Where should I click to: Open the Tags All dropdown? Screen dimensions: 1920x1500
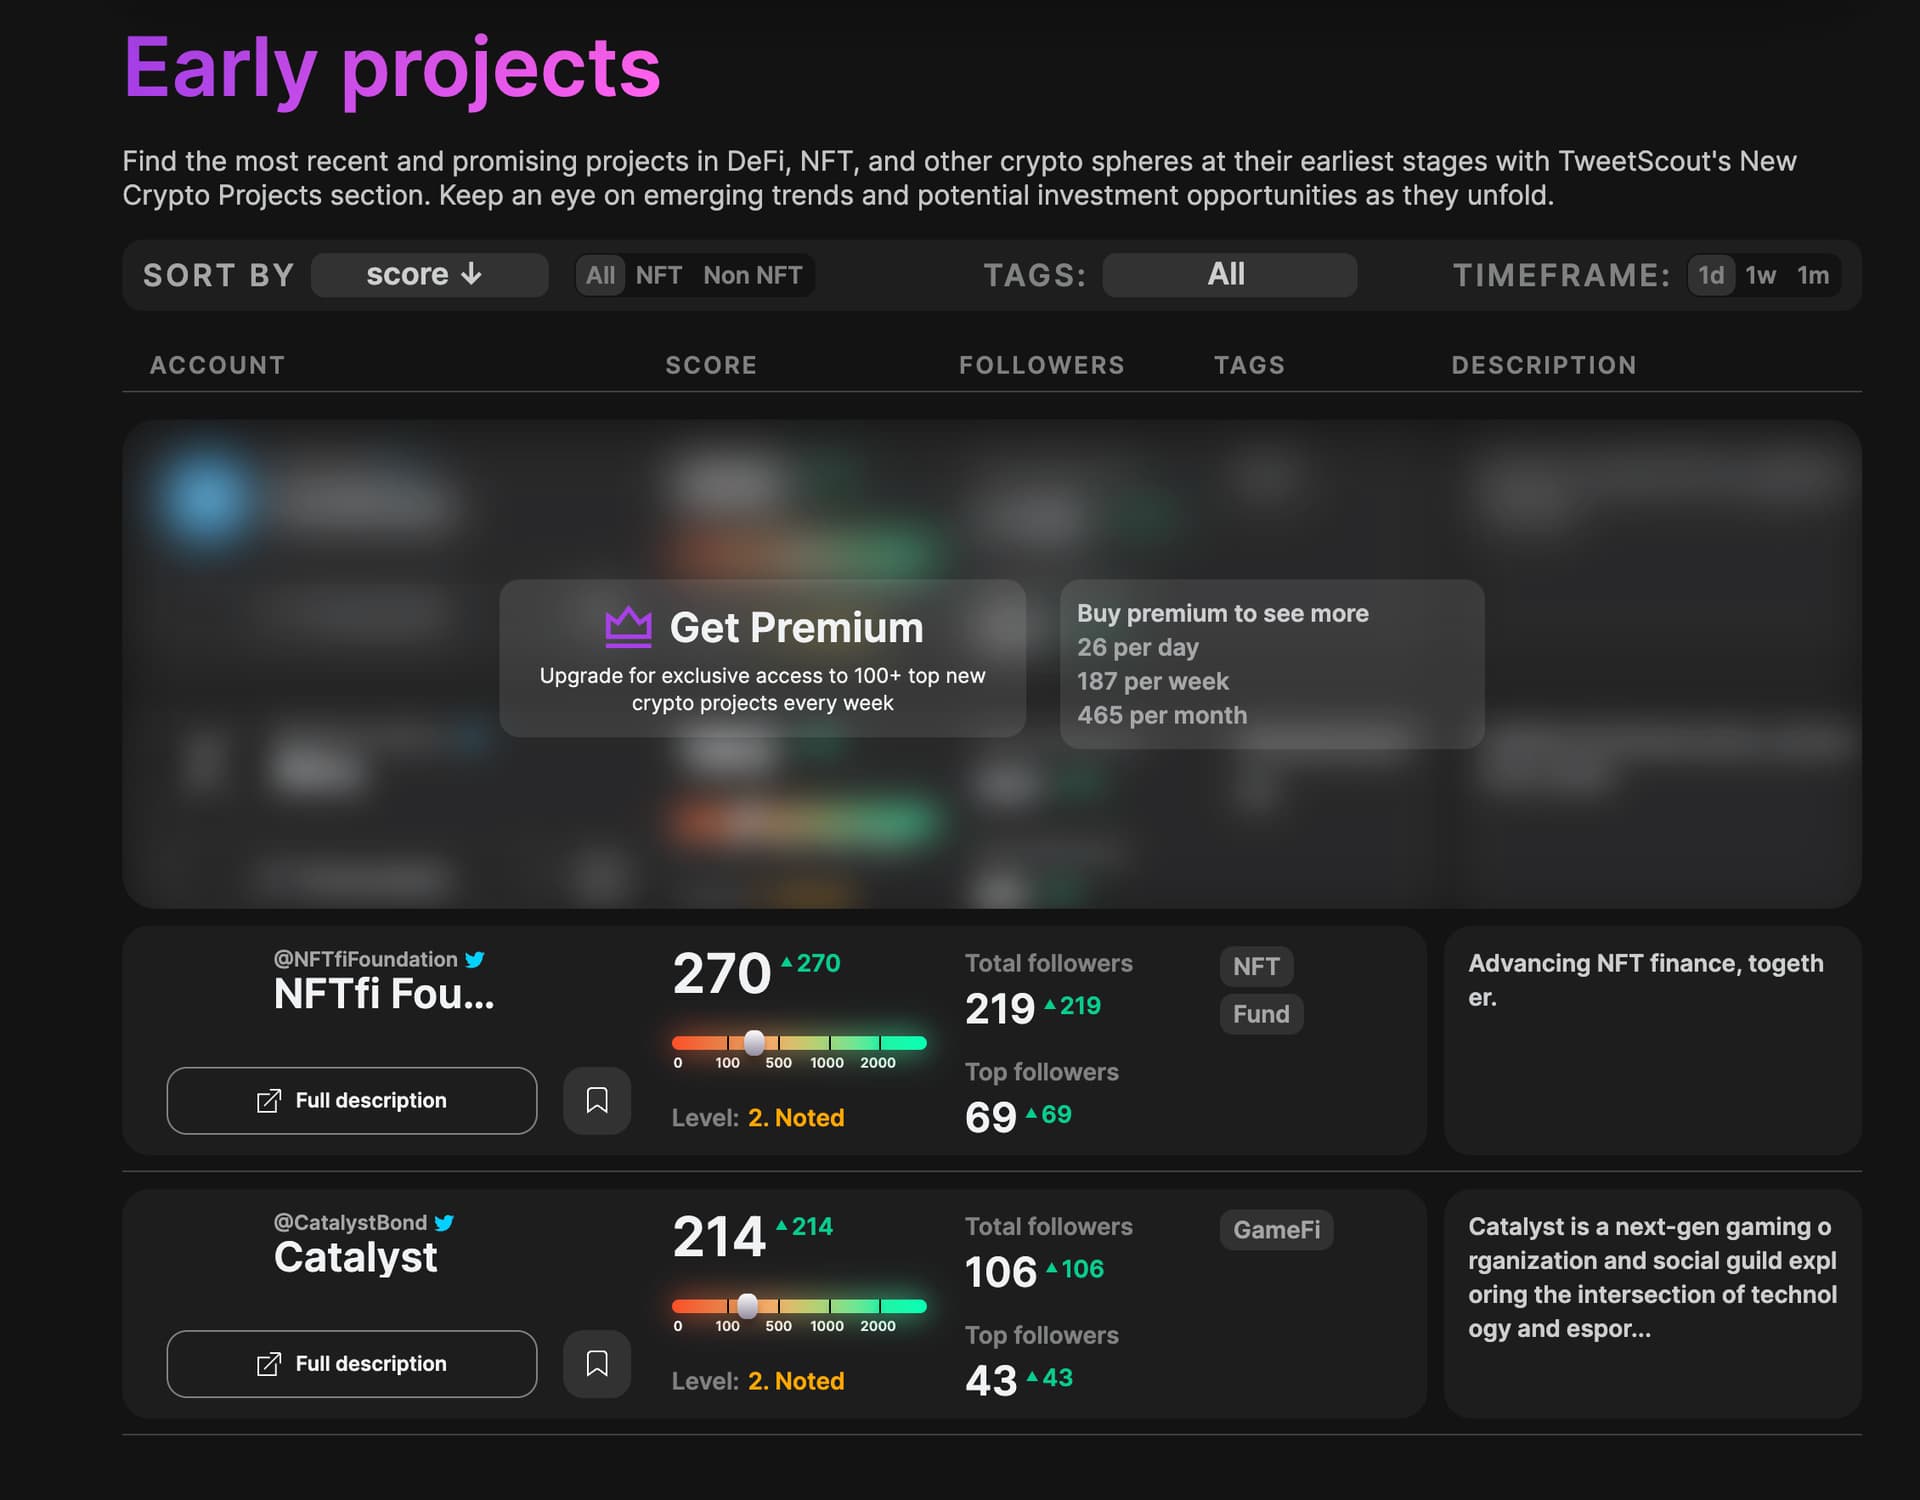pyautogui.click(x=1228, y=275)
